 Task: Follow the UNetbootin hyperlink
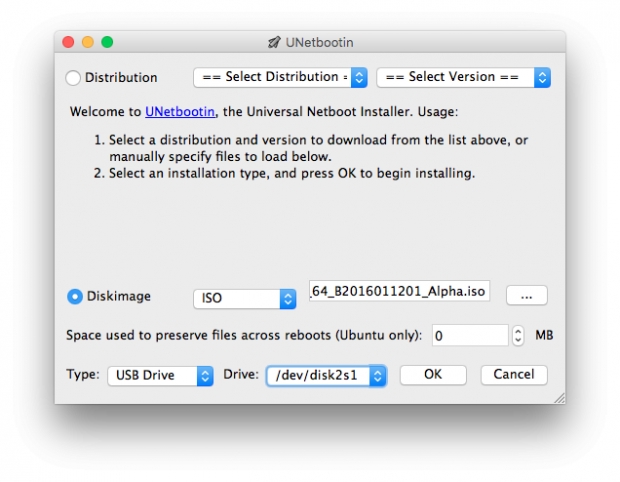tap(180, 112)
